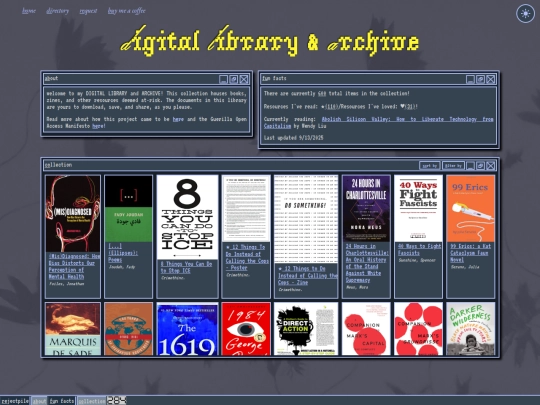Close the about window
The width and height of the screenshot is (540, 405).
pyautogui.click(x=244, y=79)
